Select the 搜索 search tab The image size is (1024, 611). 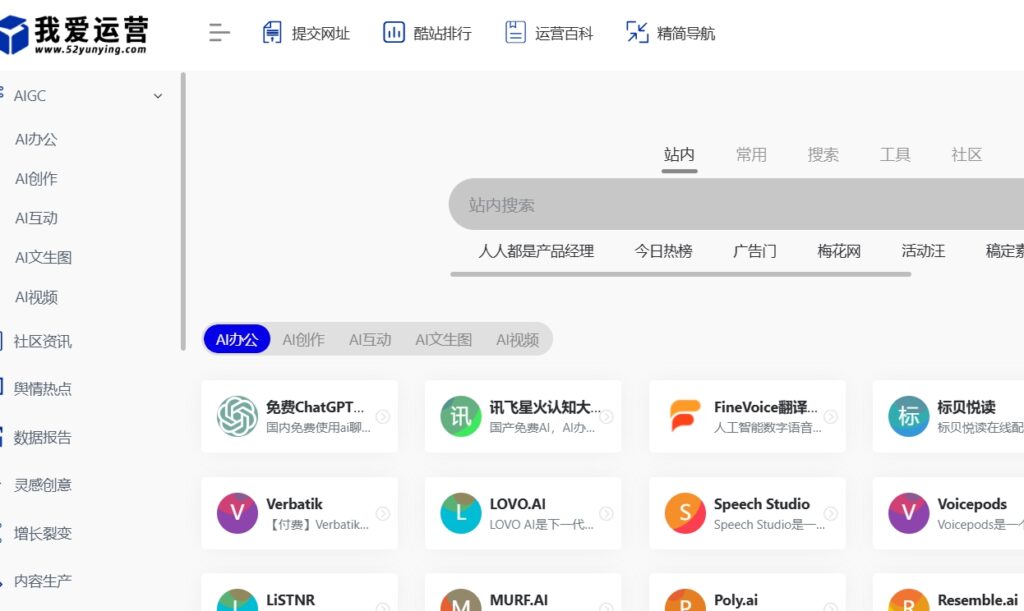pos(823,155)
